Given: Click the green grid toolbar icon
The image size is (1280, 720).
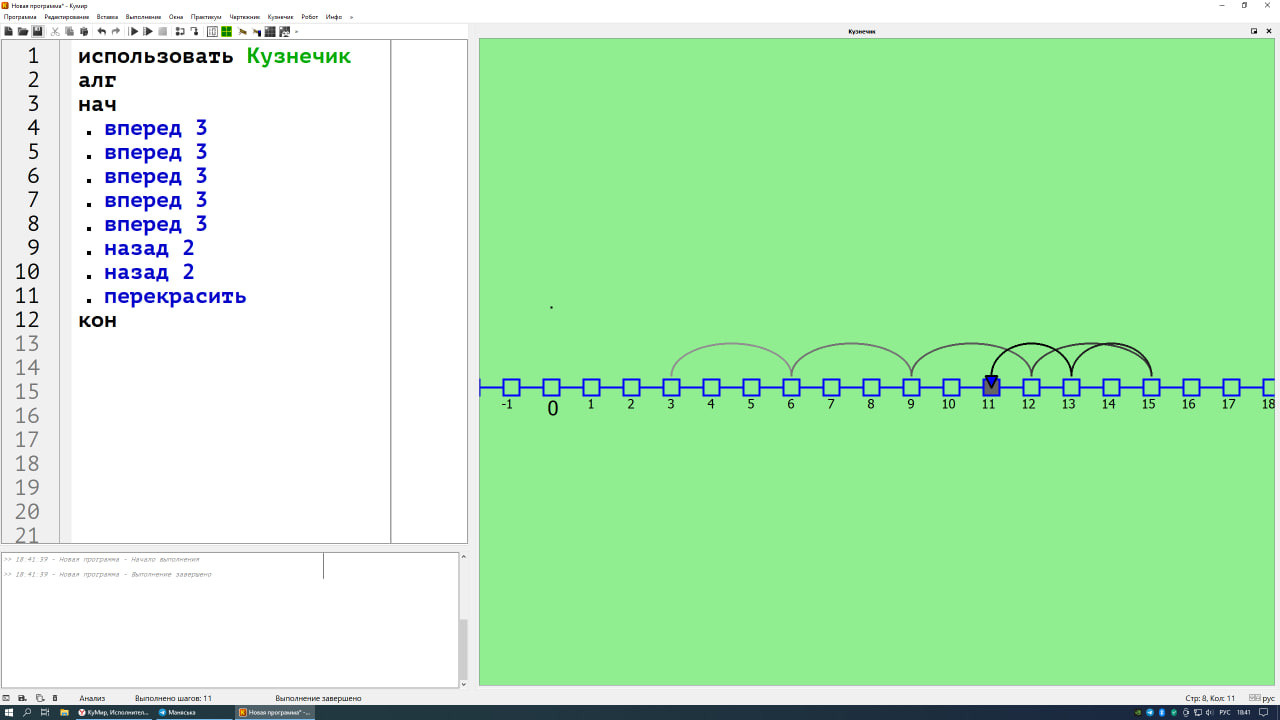Looking at the screenshot, I should 227,31.
